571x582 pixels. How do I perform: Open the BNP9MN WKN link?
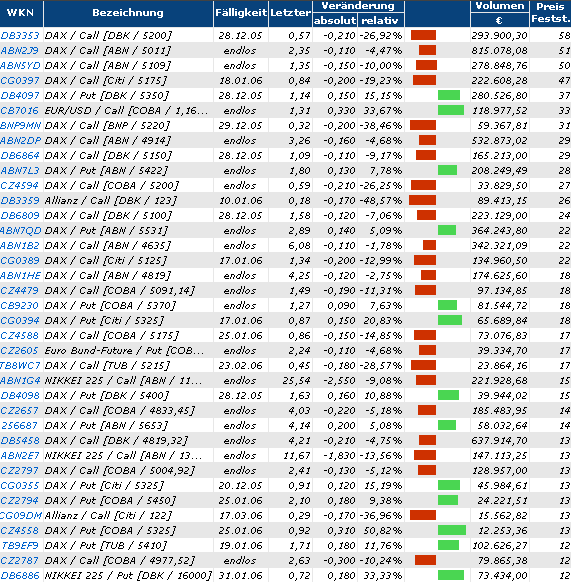(20, 125)
